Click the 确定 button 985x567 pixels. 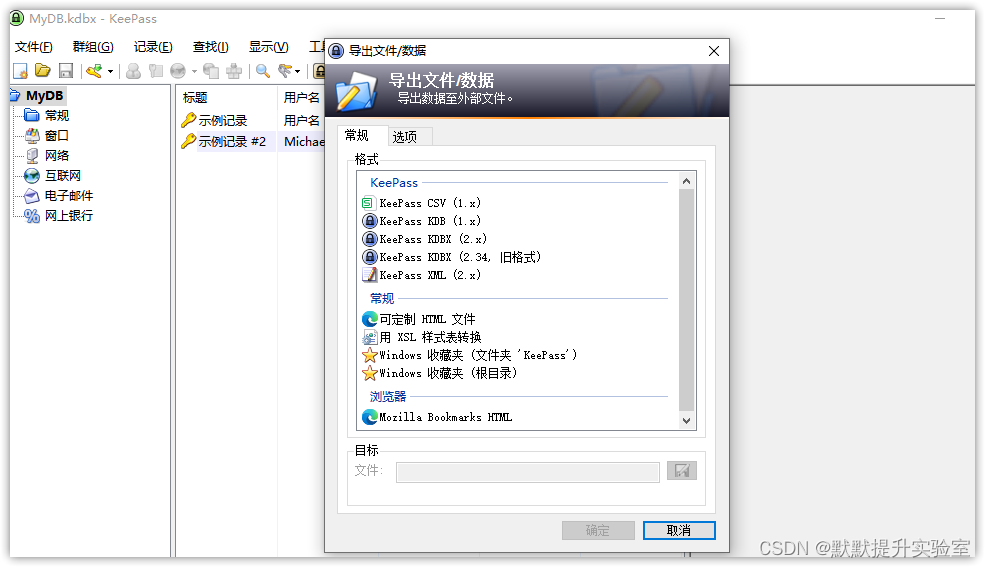(x=598, y=531)
